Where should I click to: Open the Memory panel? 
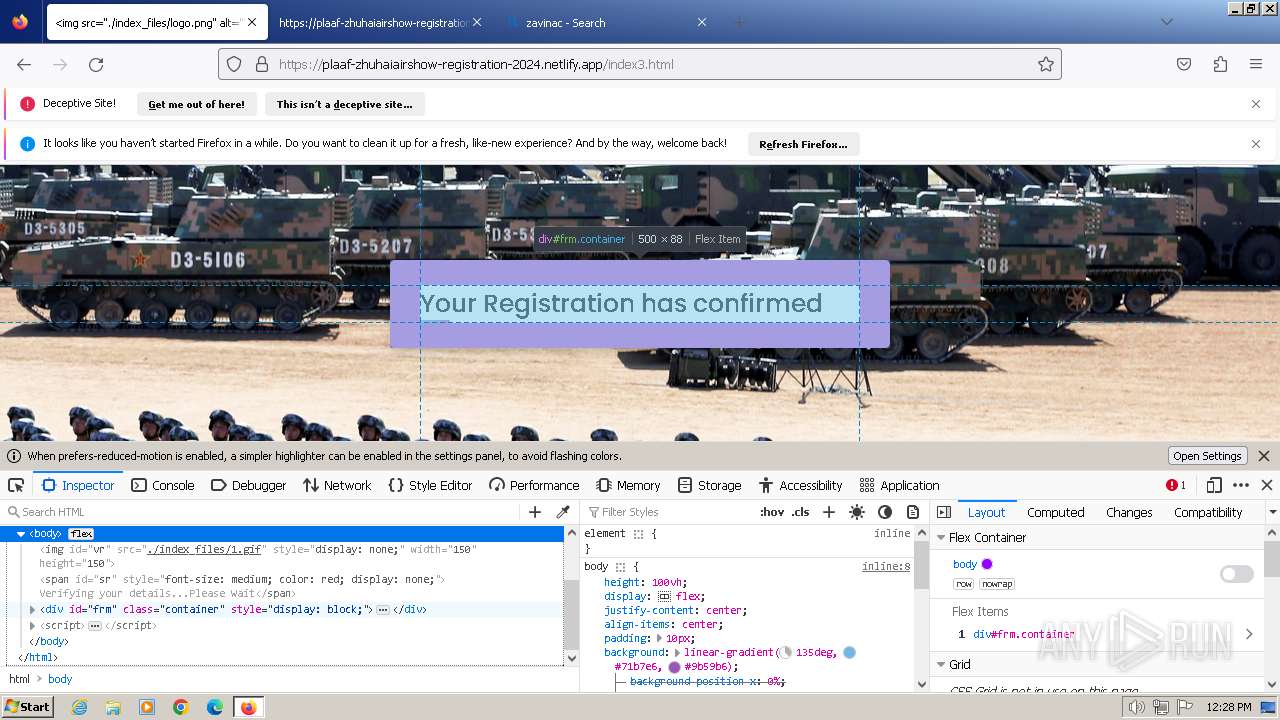click(628, 485)
